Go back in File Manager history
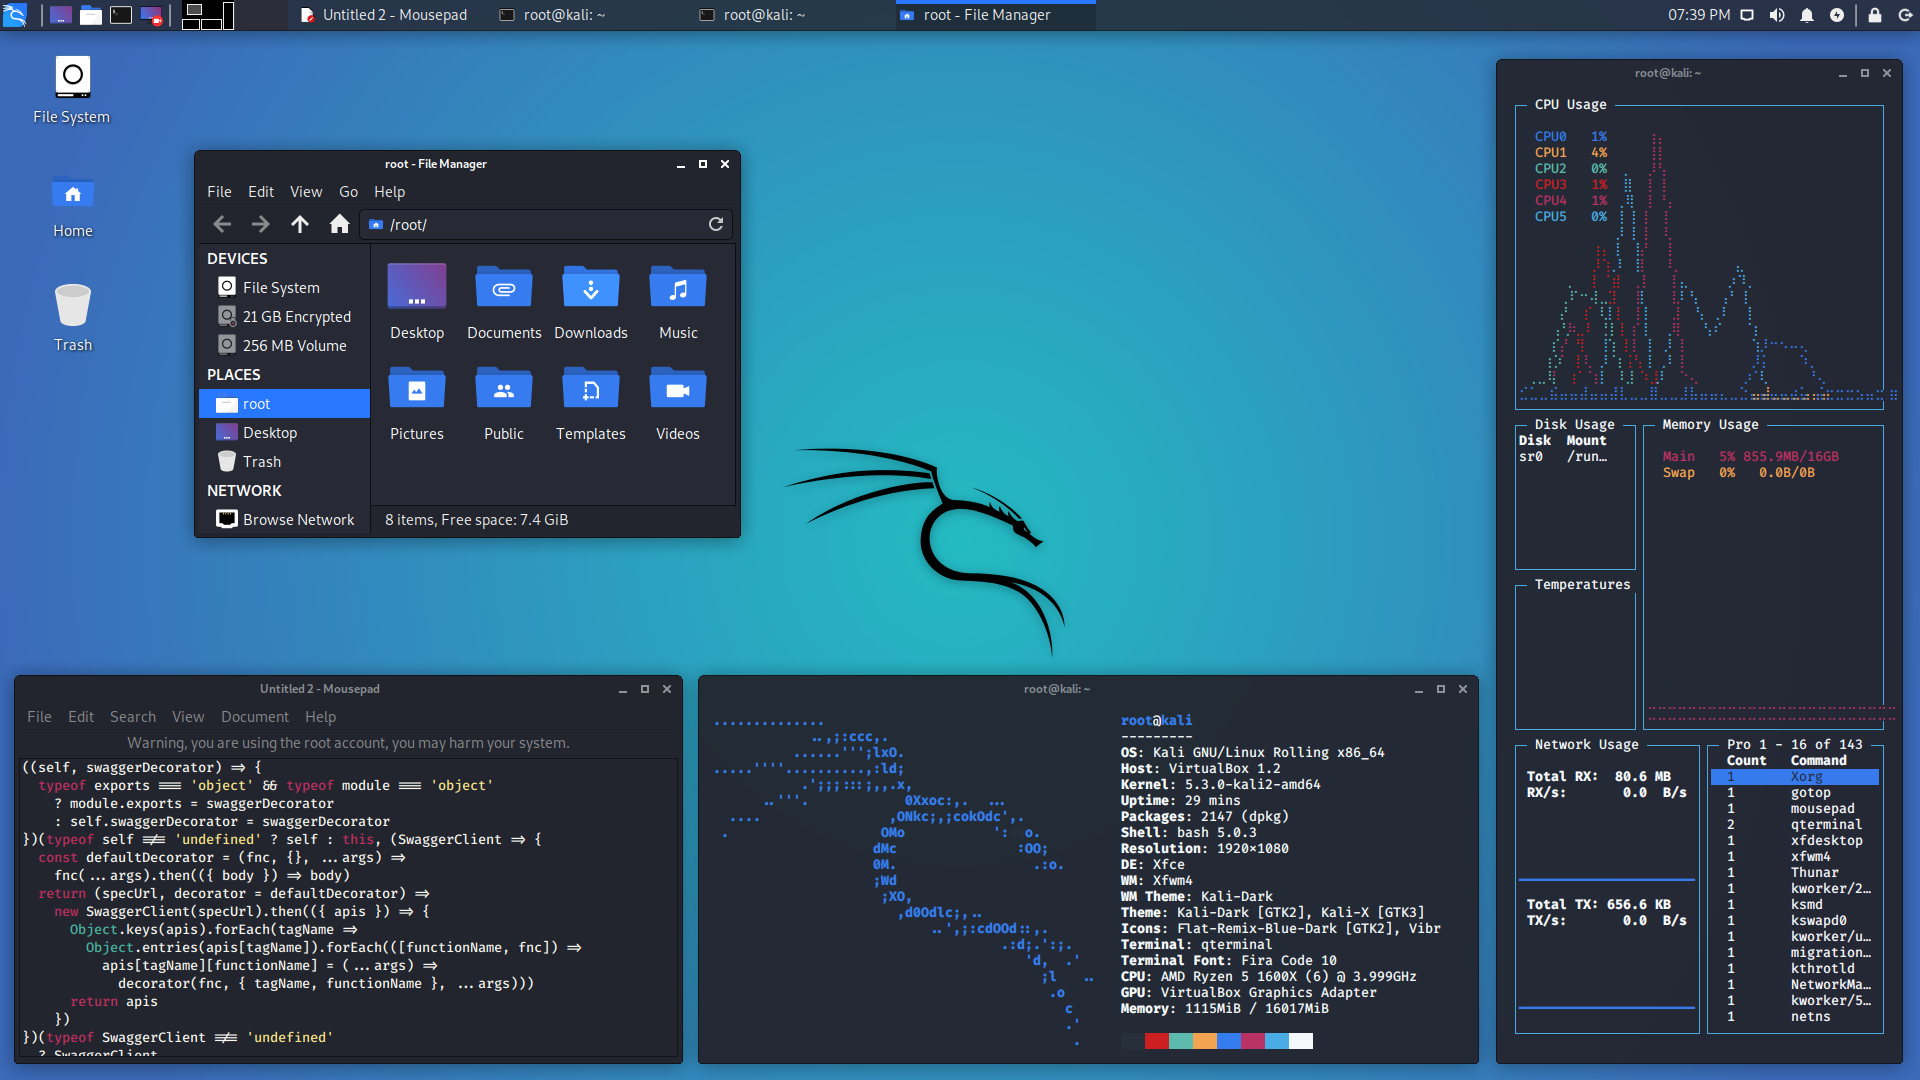The width and height of the screenshot is (1920, 1080). coord(222,224)
